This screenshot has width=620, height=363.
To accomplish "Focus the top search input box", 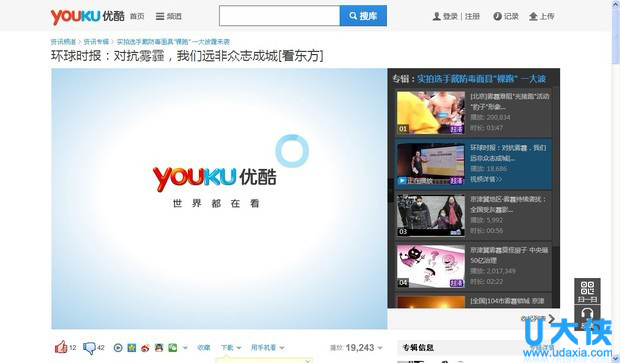I will coord(280,16).
